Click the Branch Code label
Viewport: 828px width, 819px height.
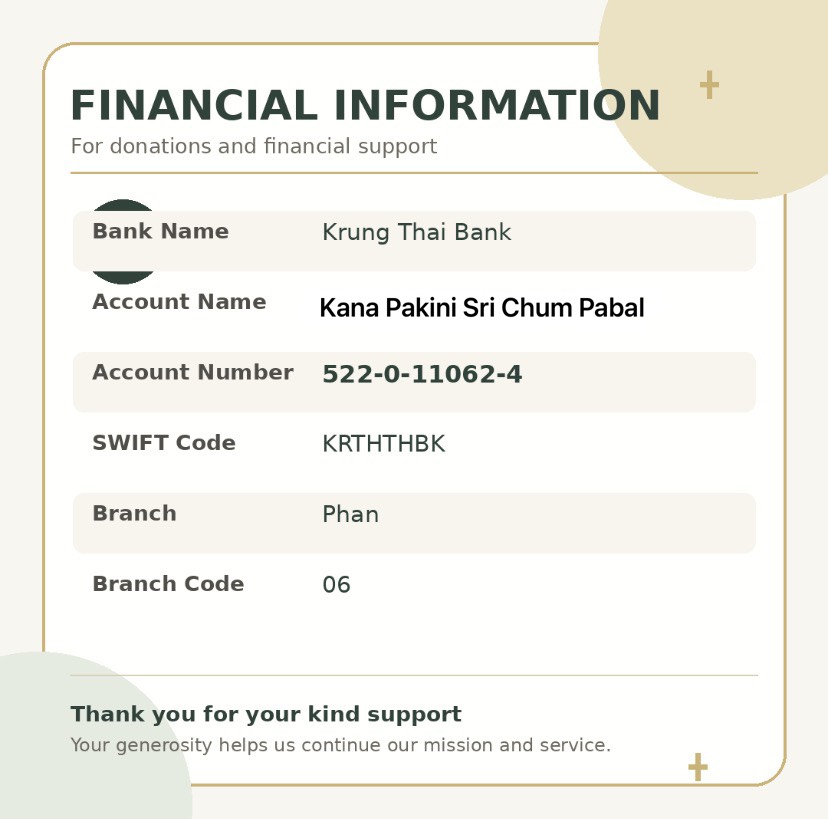(168, 583)
